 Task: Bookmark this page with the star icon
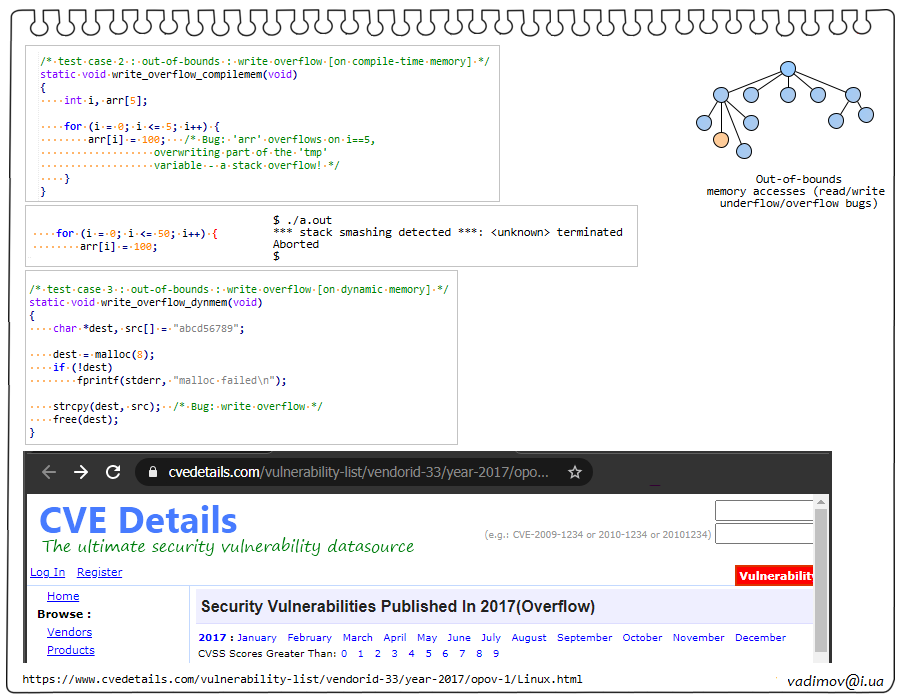coord(575,472)
